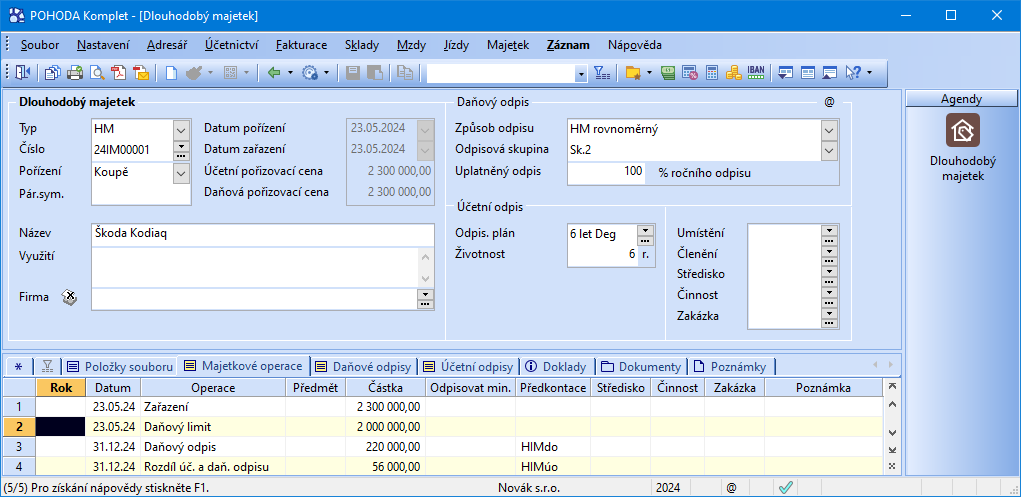Expand the toolbar search combo box arrow
1021x497 pixels.
581,74
